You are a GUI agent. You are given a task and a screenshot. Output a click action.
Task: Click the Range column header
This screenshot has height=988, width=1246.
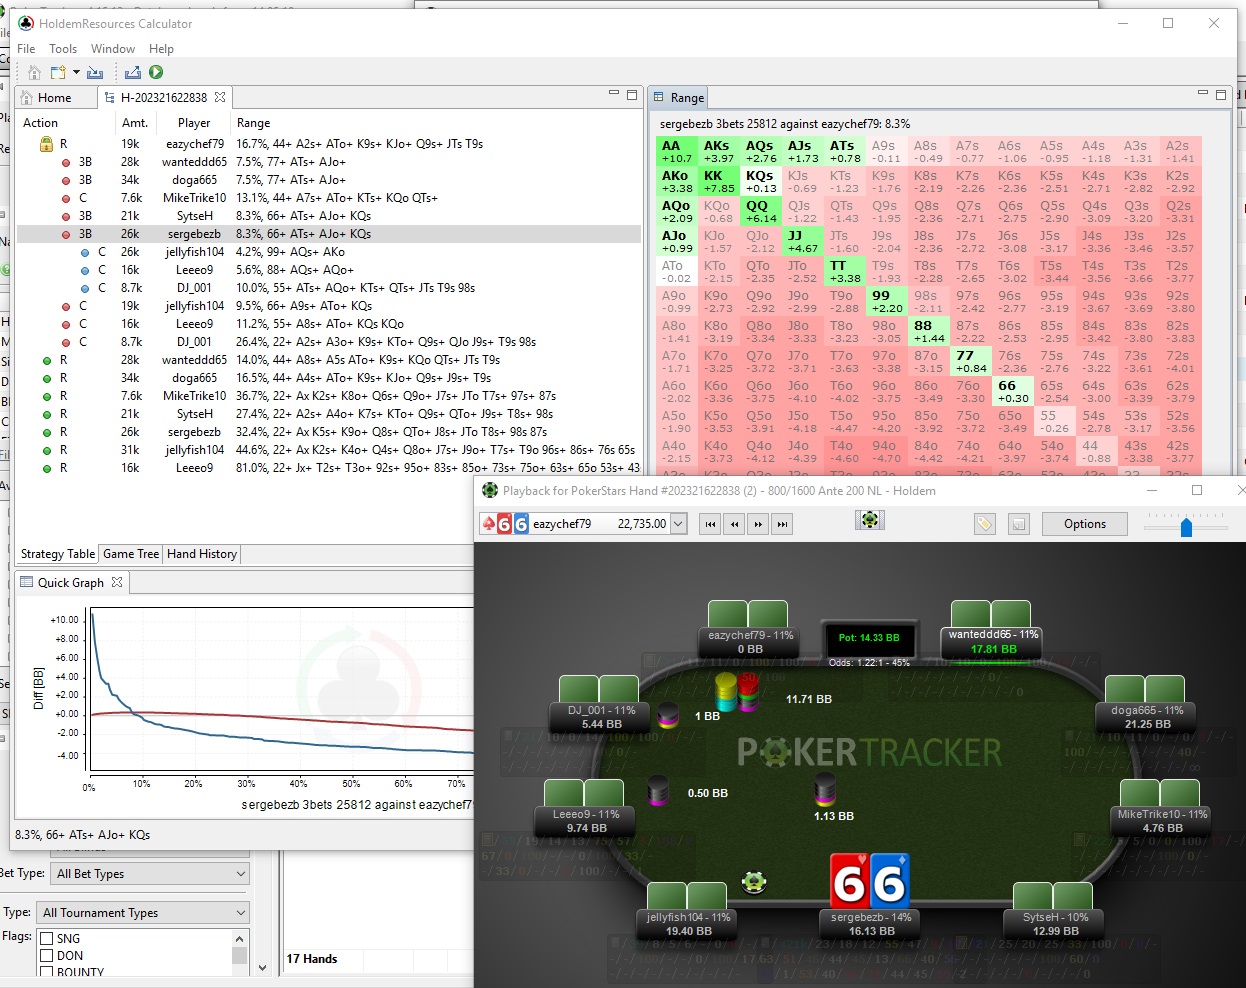coord(253,123)
